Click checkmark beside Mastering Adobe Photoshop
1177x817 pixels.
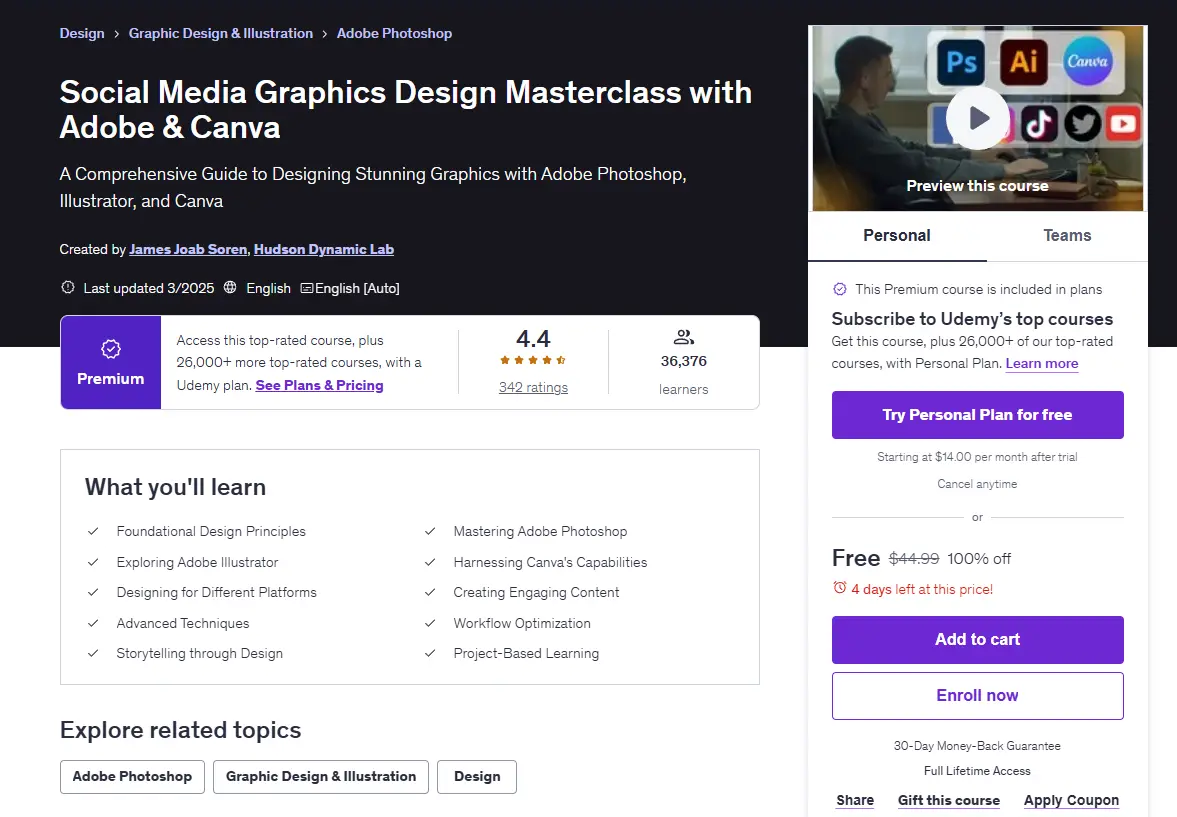point(430,532)
